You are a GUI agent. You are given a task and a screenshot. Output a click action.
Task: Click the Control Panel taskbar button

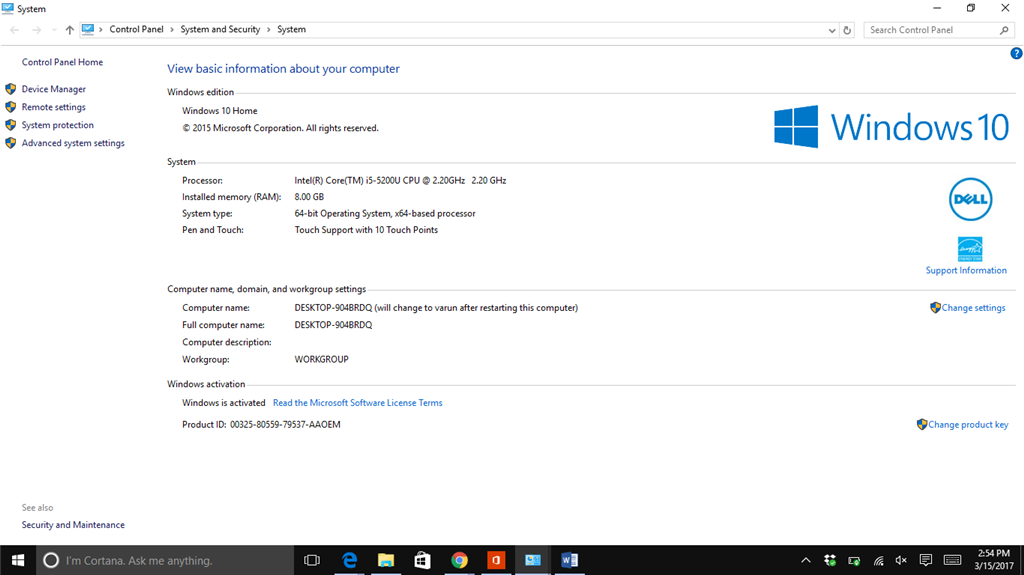click(533, 561)
